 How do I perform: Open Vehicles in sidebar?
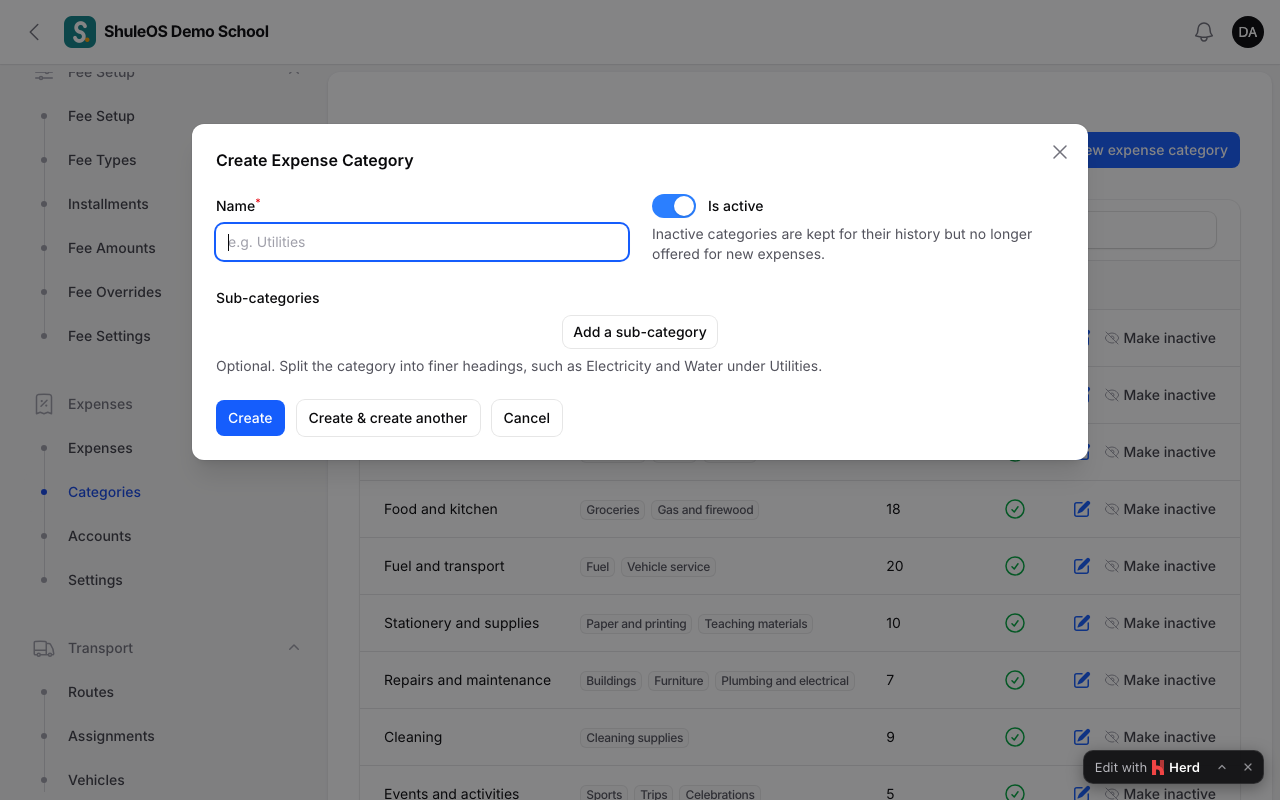click(x=96, y=780)
